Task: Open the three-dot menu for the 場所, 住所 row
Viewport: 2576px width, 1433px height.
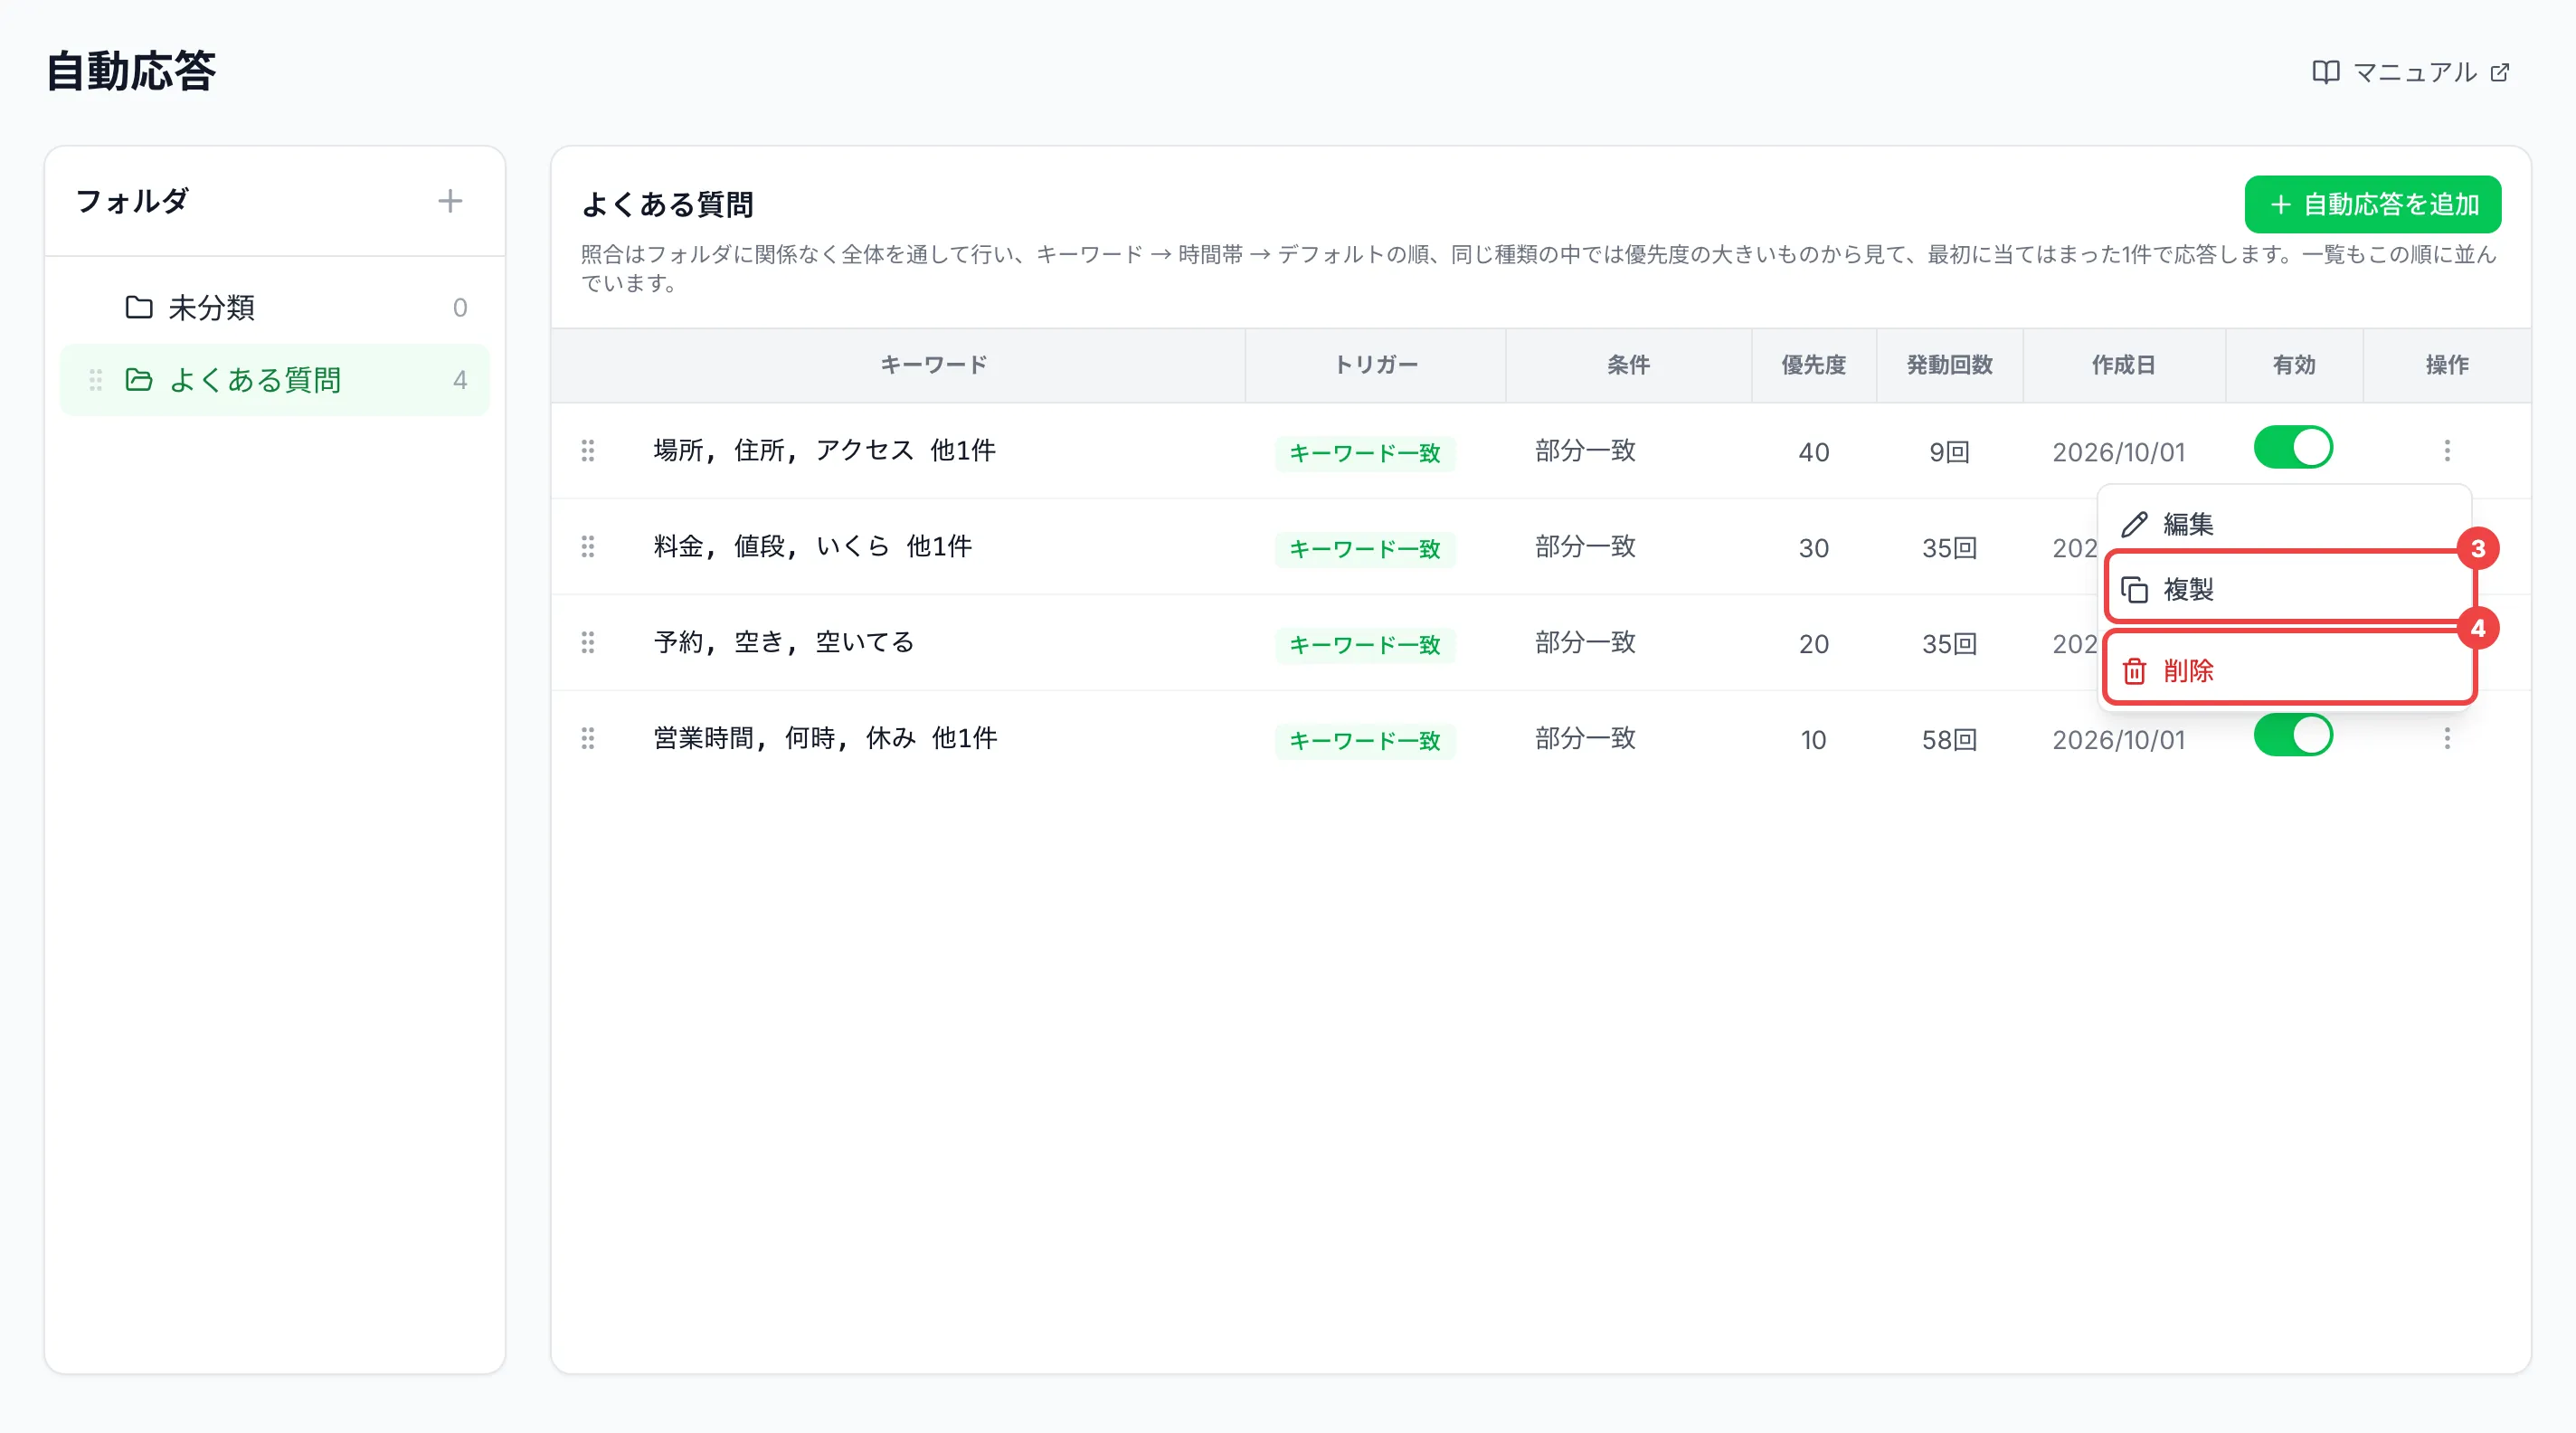Action: tap(2447, 451)
